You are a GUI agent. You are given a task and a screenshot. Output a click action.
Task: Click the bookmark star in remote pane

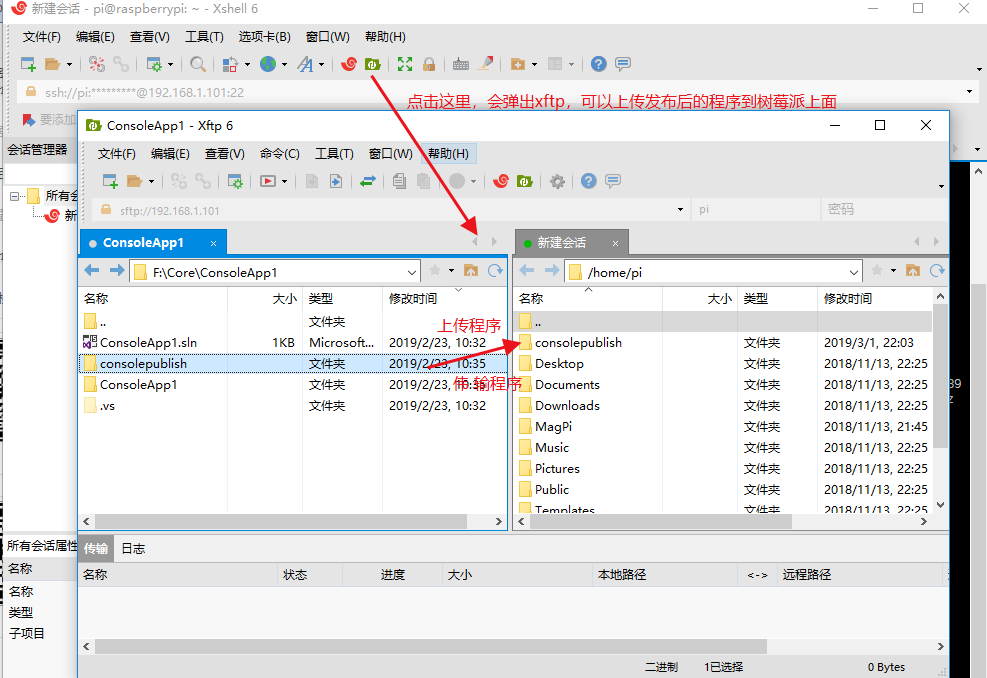click(x=877, y=271)
